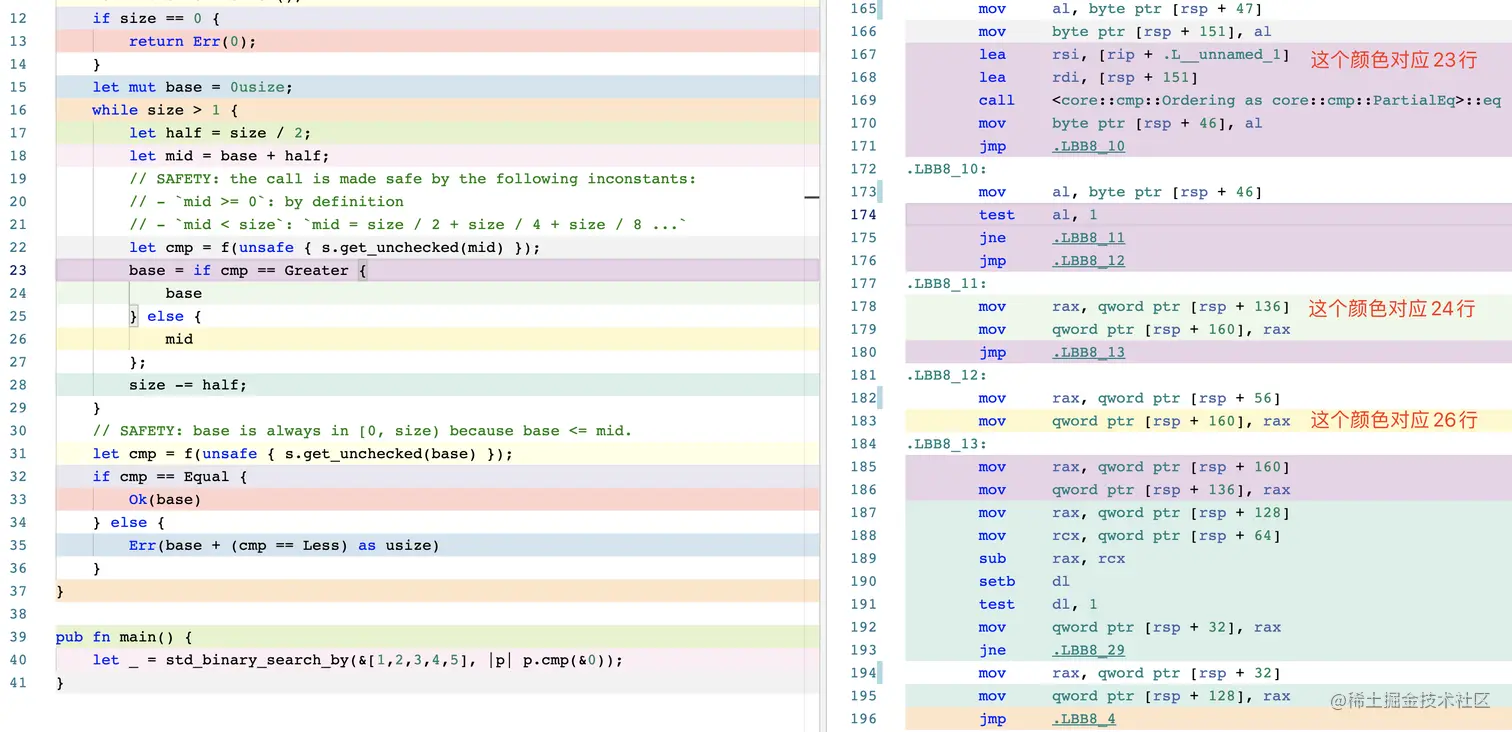Click the .LBB8_10: label line 172

pyautogui.click(x=944, y=169)
